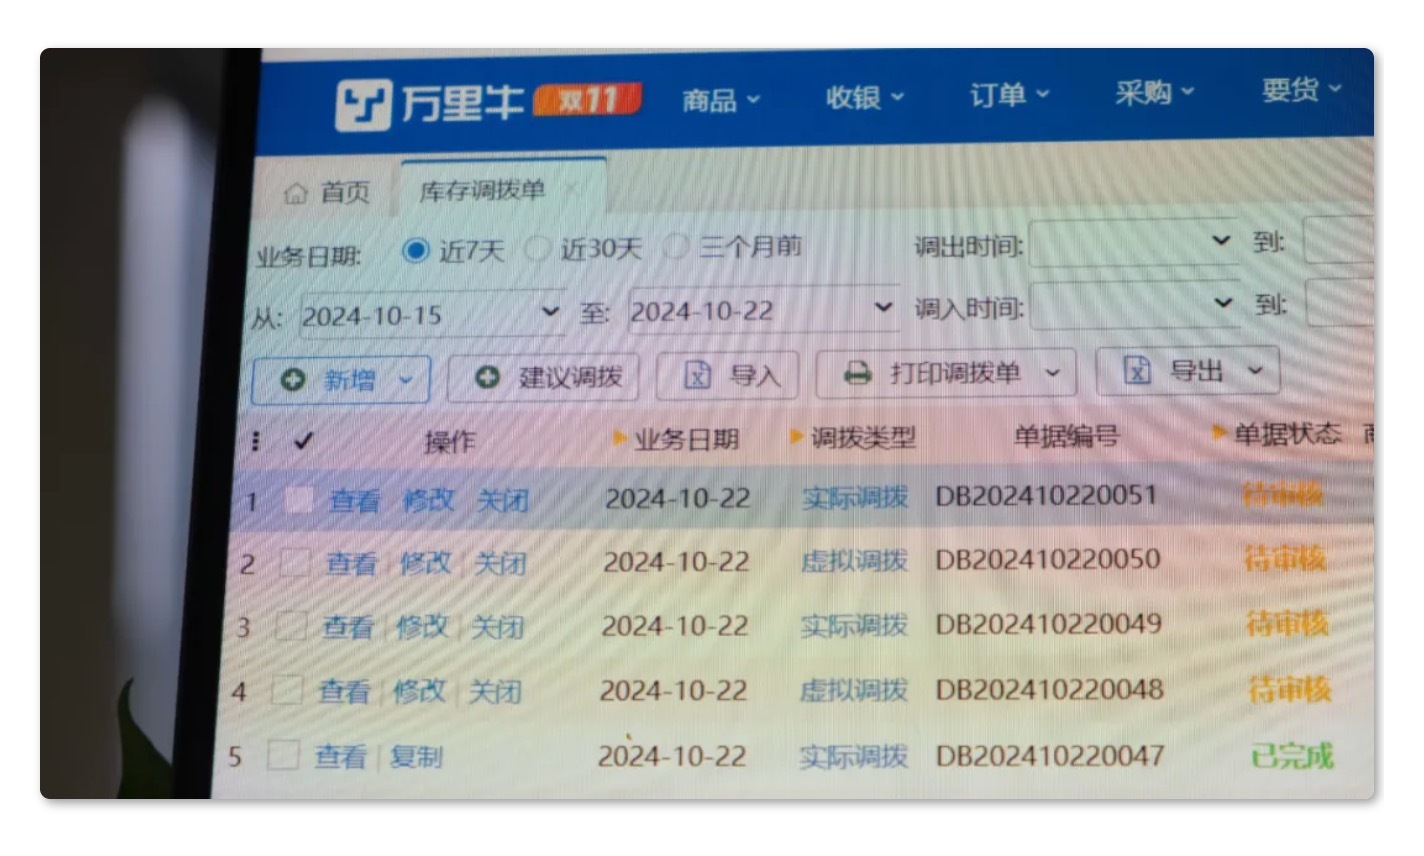Image resolution: width=1424 pixels, height=856 pixels.
Task: Open the start date 2024-10-15 dropdown
Action: [x=549, y=312]
